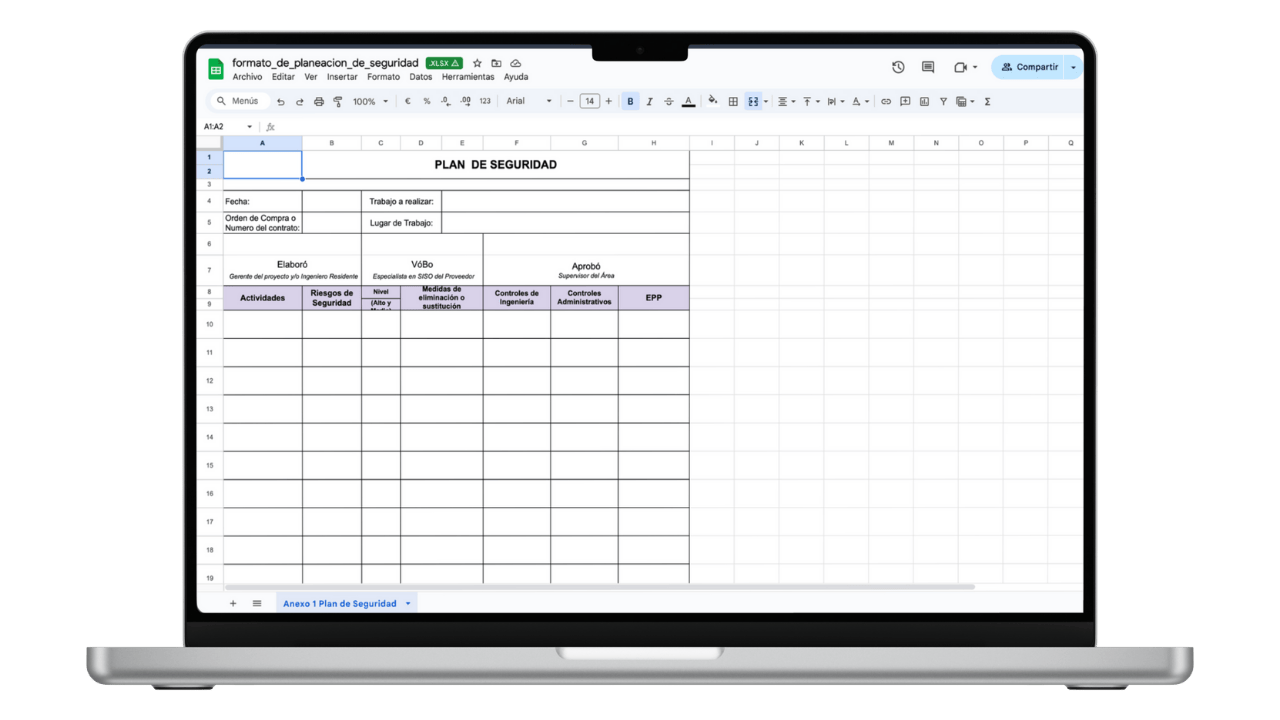Create a filter
This screenshot has width=1280, height=720.
(x=943, y=101)
